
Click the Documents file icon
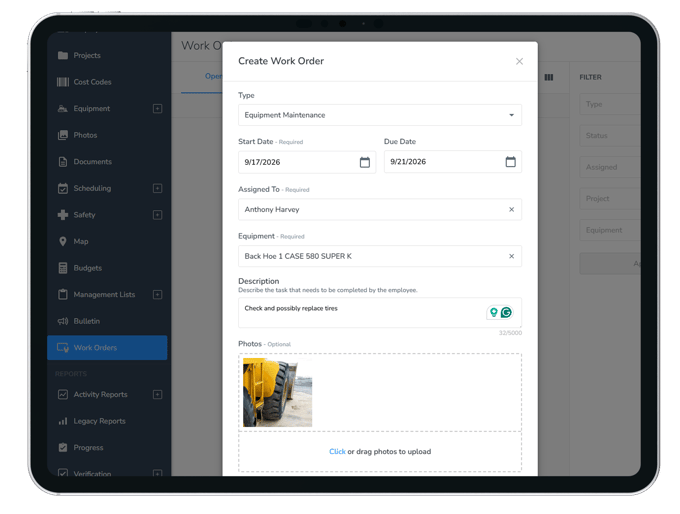point(63,162)
